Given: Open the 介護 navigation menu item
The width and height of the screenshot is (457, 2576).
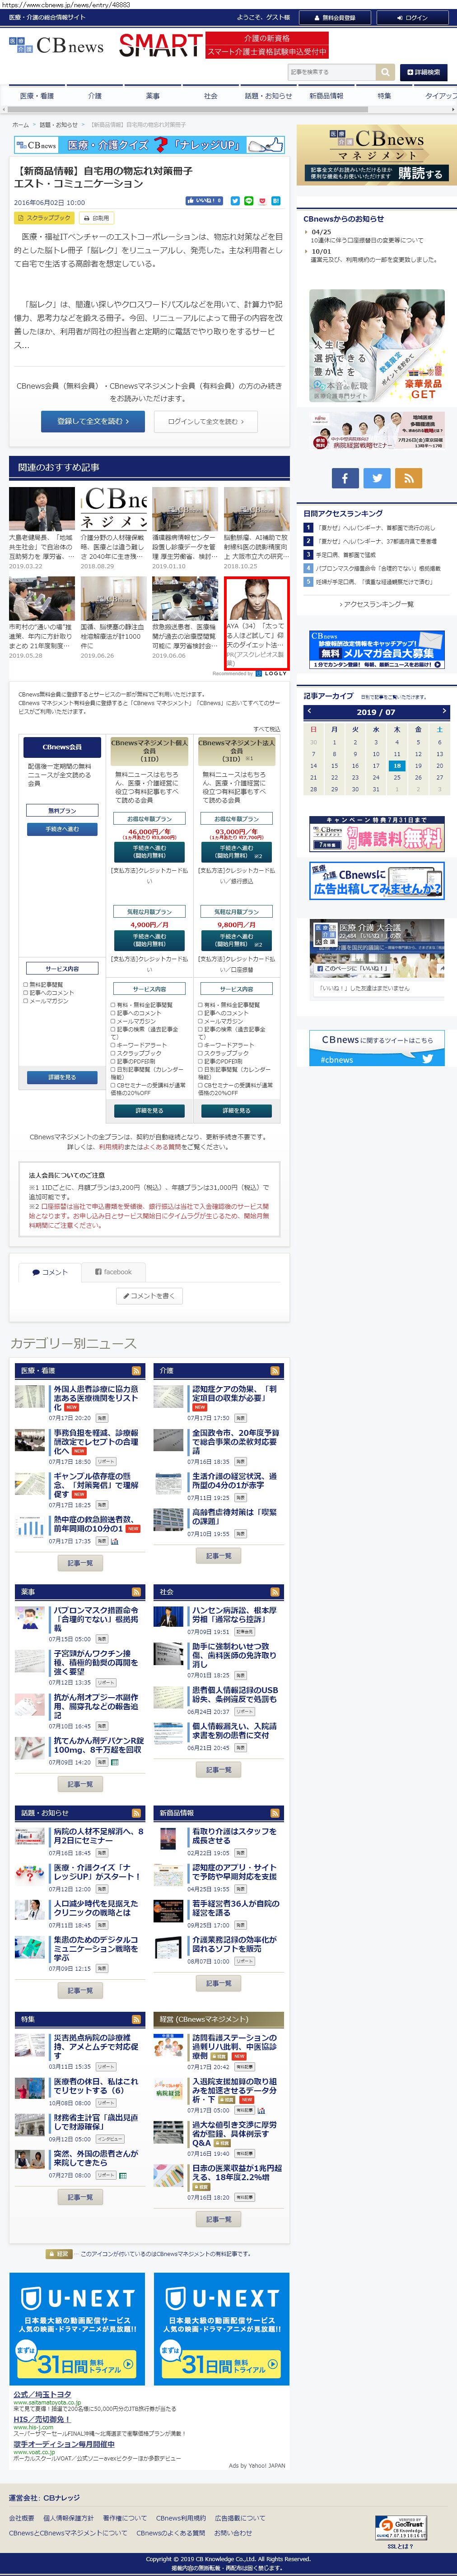Looking at the screenshot, I should pos(95,96).
